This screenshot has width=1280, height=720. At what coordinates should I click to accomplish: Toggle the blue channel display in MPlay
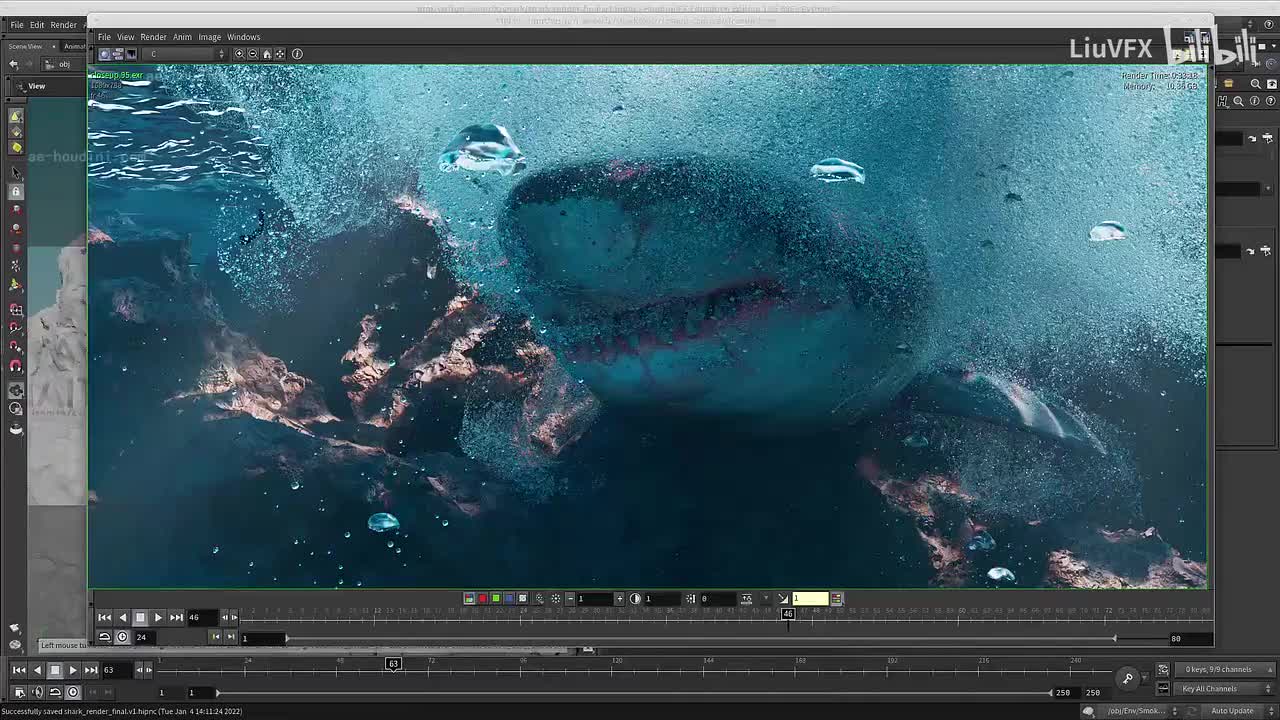pos(509,599)
